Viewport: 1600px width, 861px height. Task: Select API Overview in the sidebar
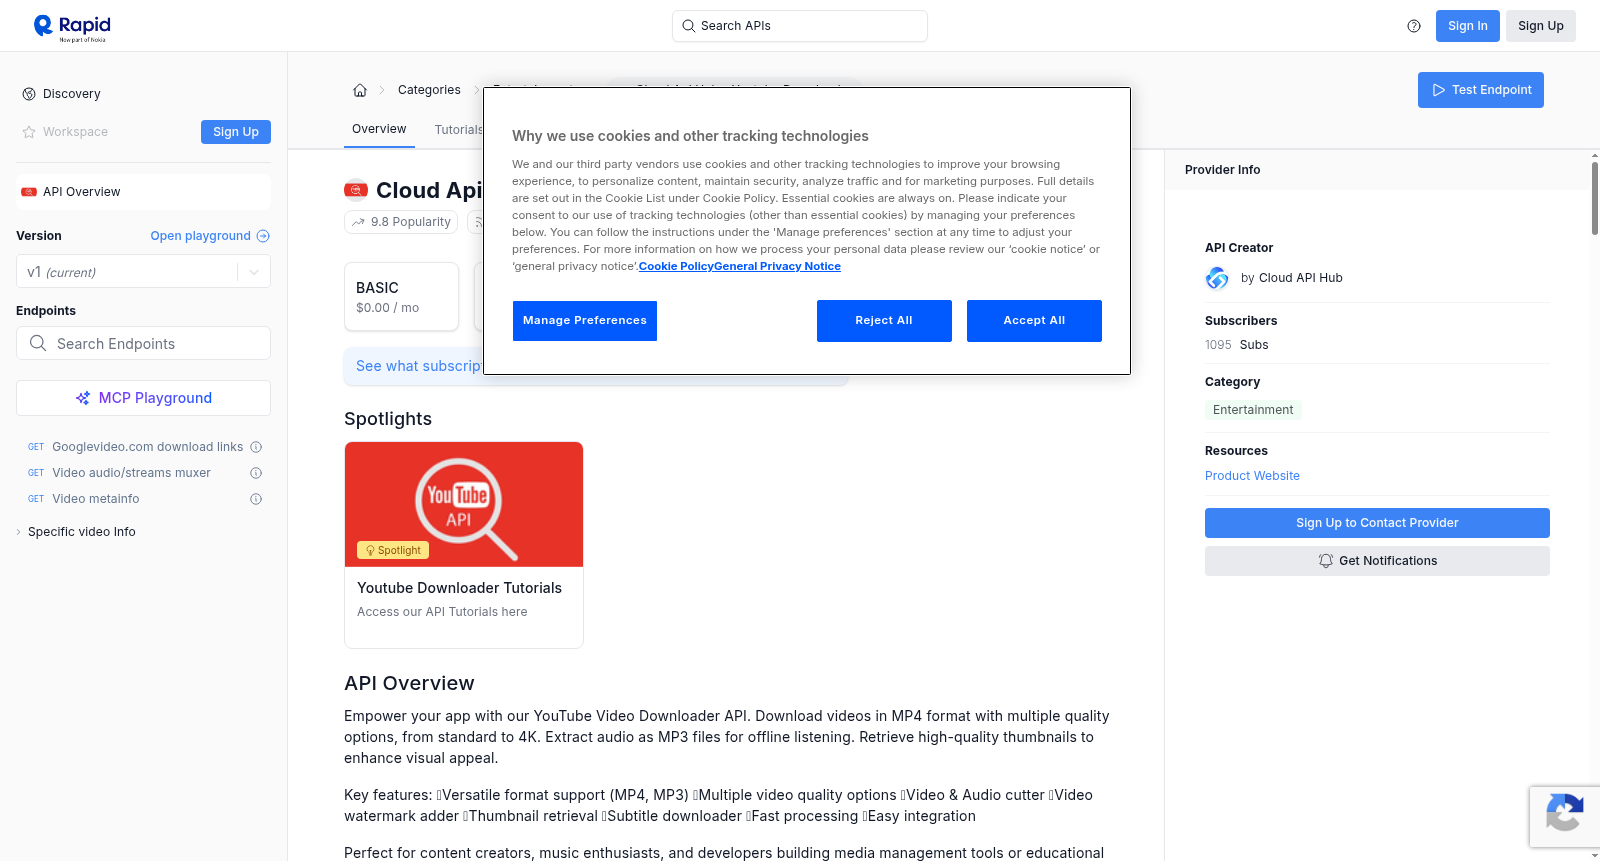coord(143,192)
